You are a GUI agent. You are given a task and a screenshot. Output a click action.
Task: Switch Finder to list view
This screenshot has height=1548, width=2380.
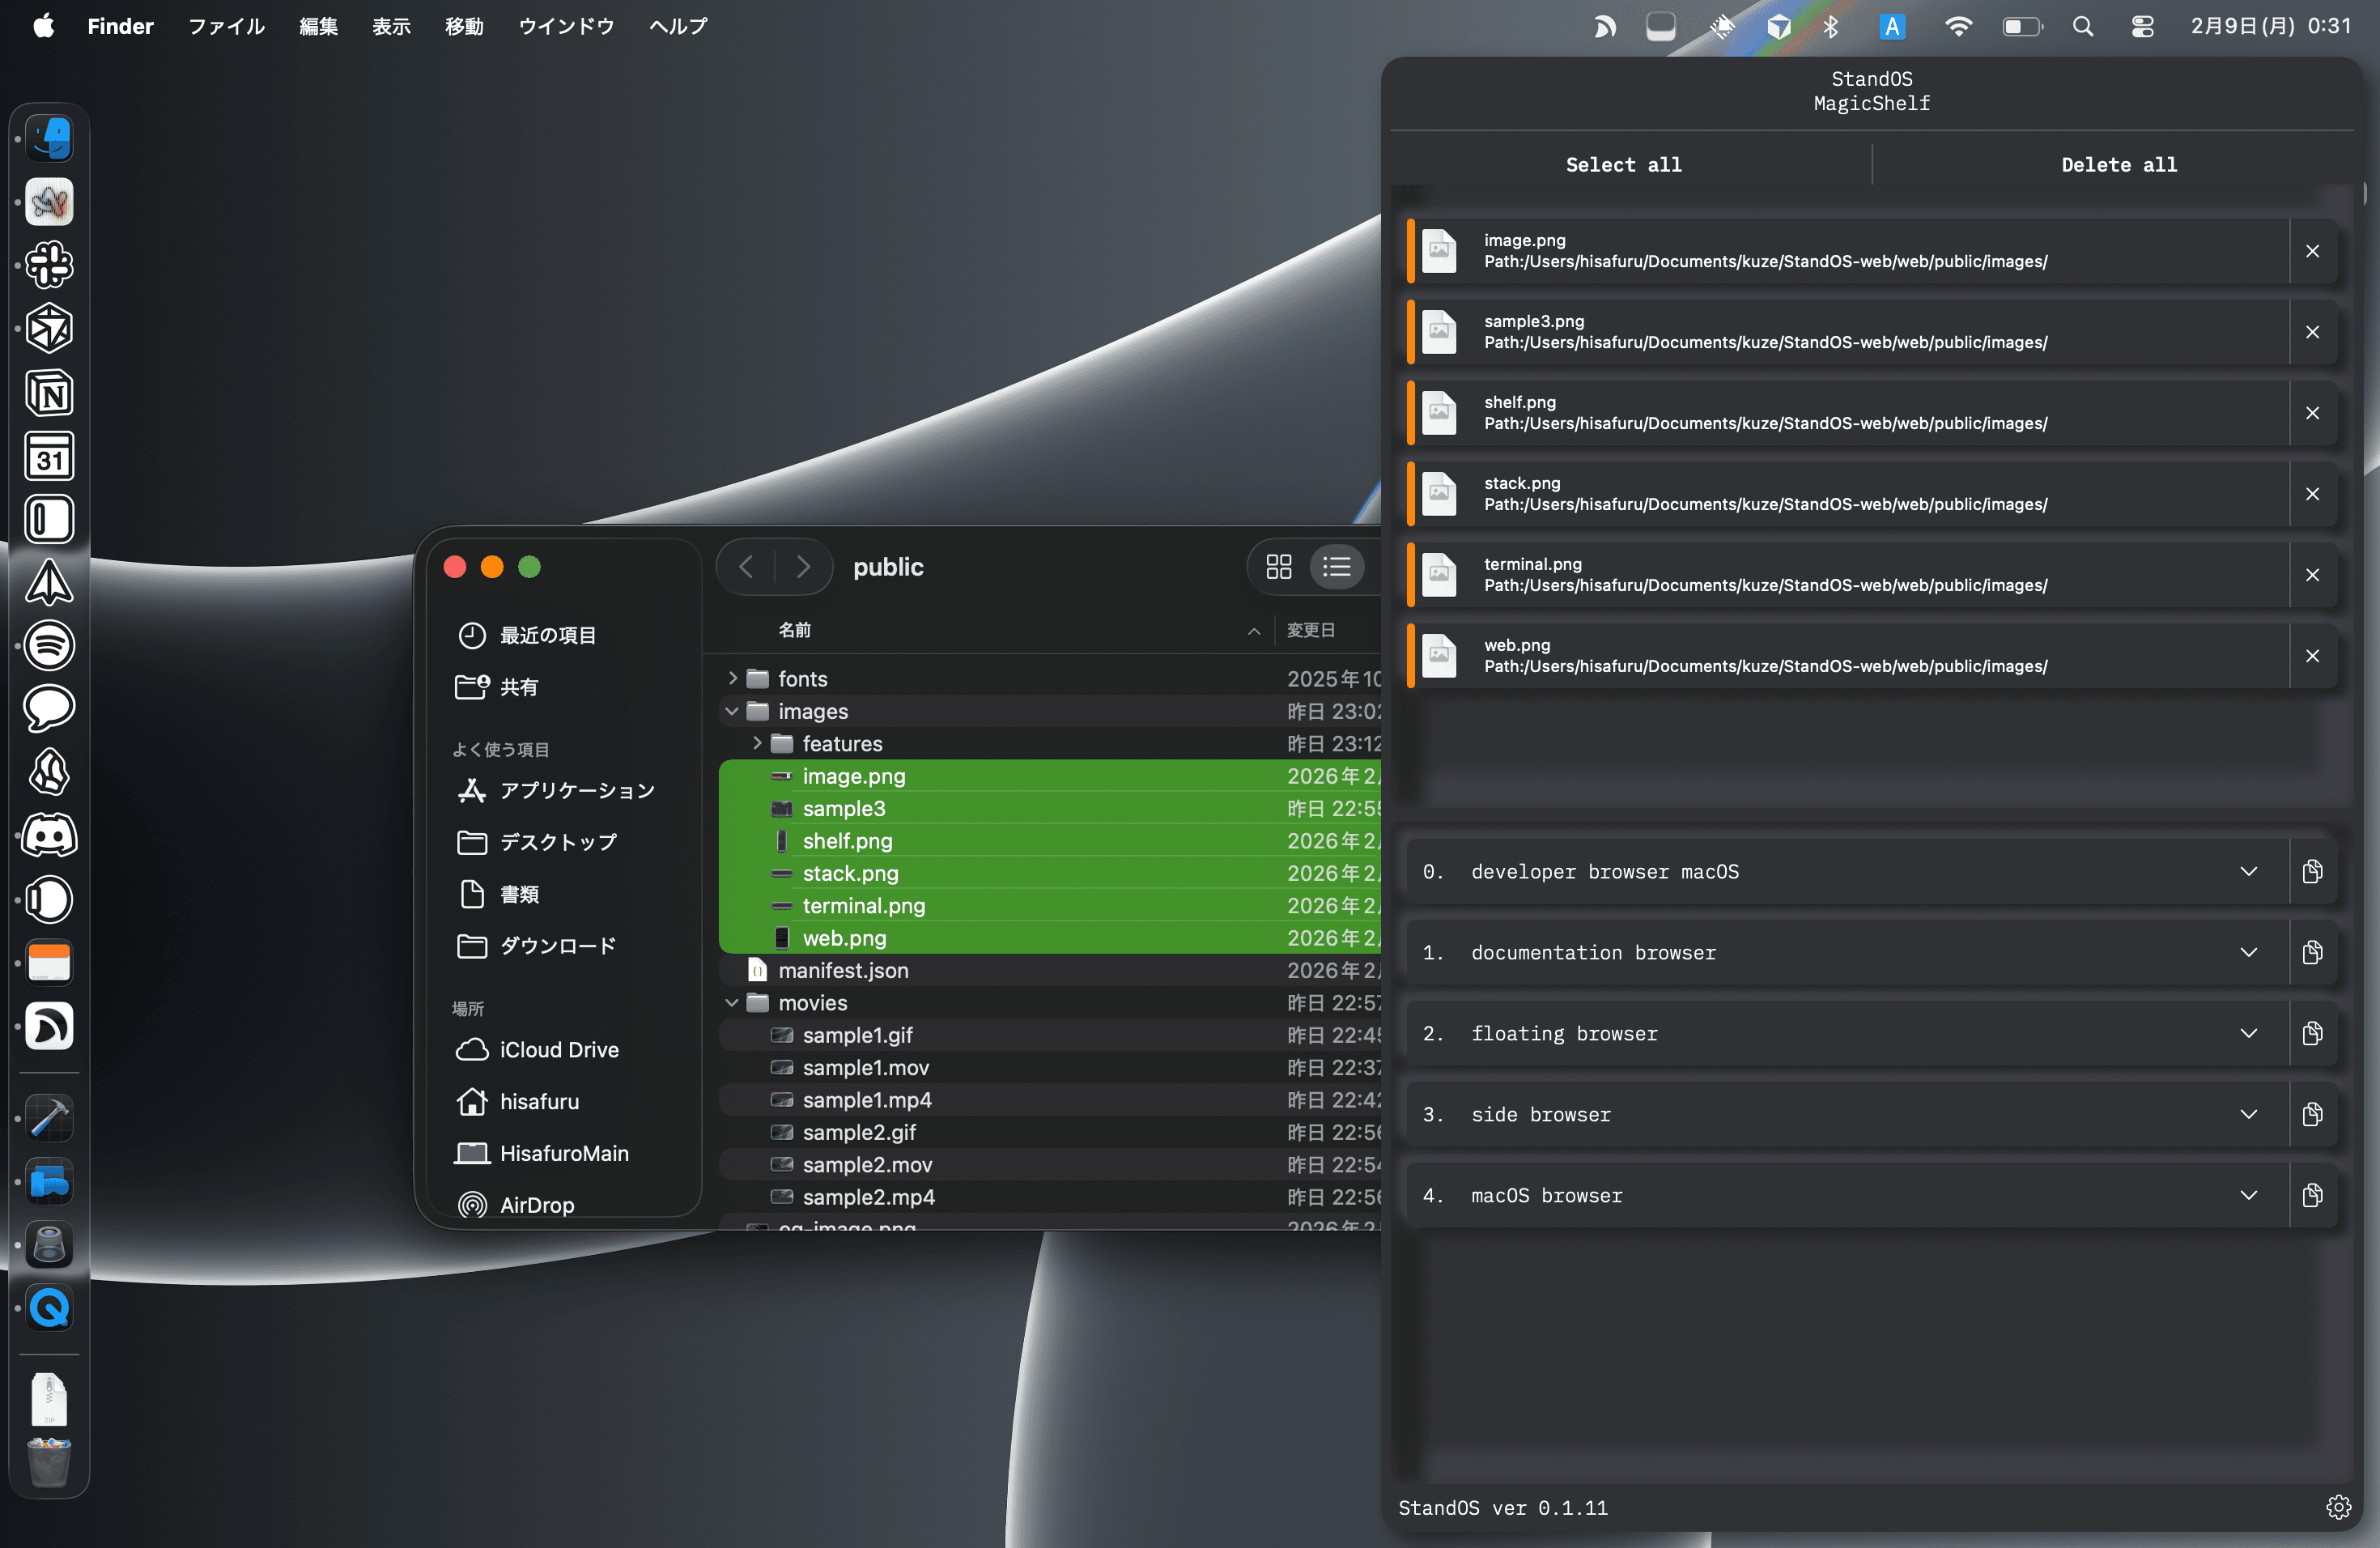1336,567
